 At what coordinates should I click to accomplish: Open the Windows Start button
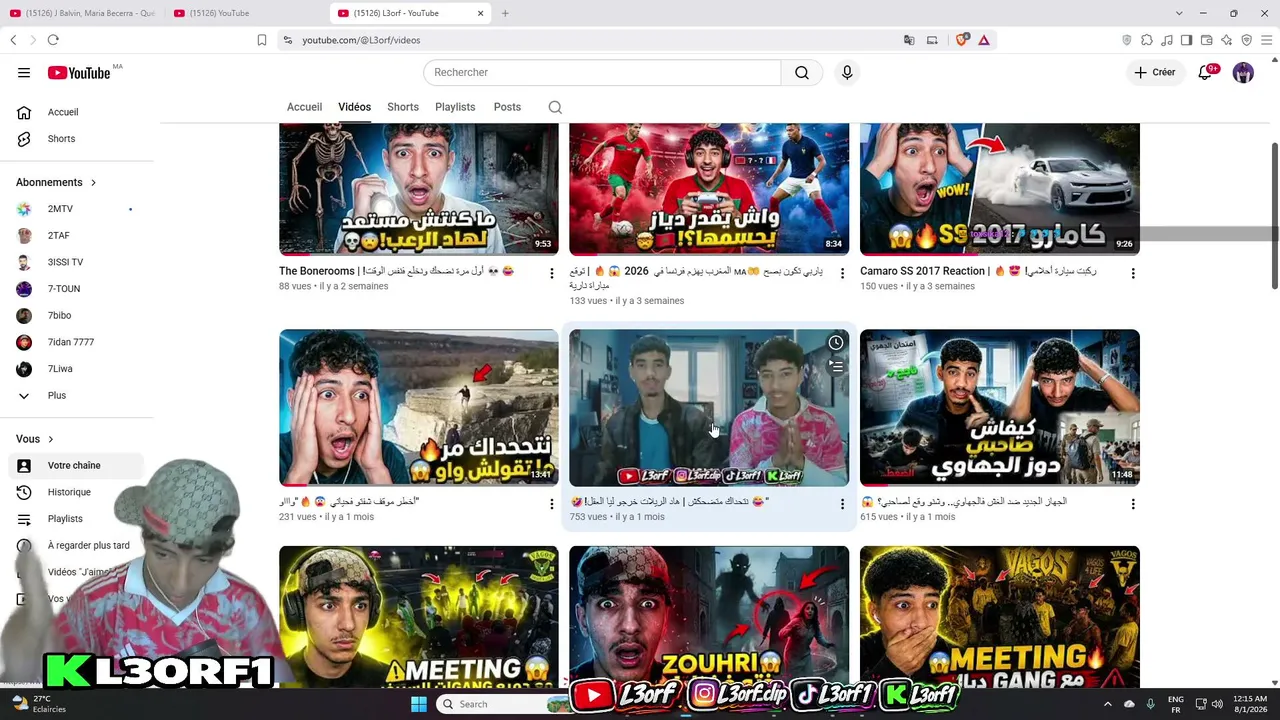[419, 704]
